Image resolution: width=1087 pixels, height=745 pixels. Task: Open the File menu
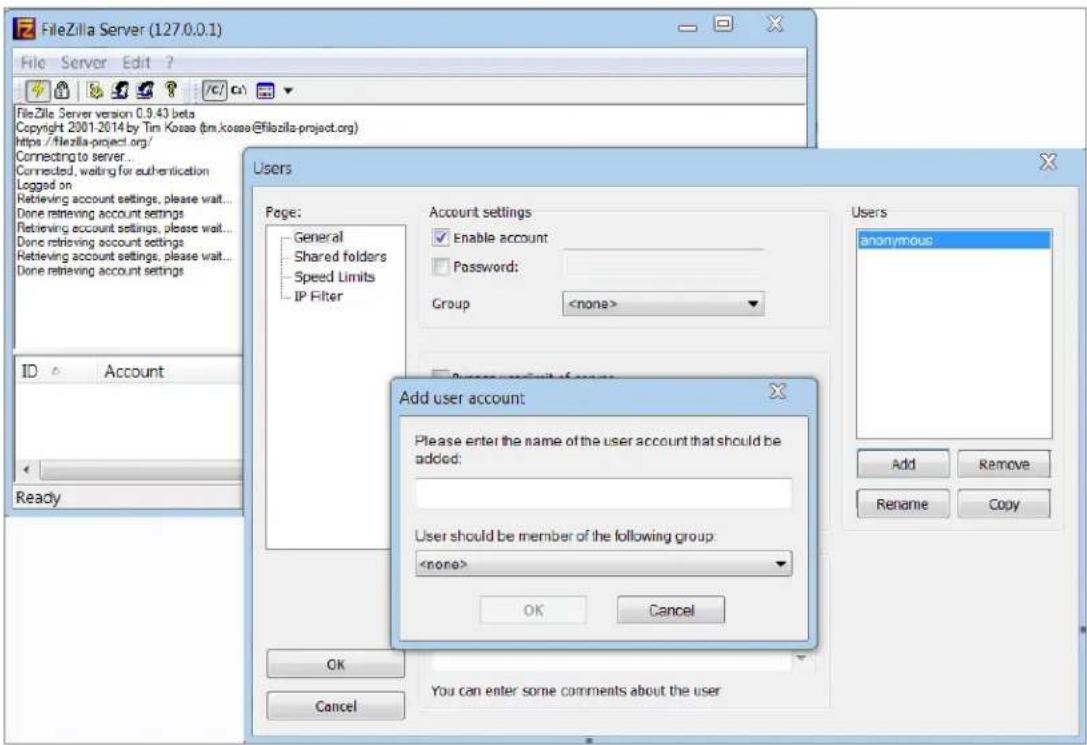[33, 63]
